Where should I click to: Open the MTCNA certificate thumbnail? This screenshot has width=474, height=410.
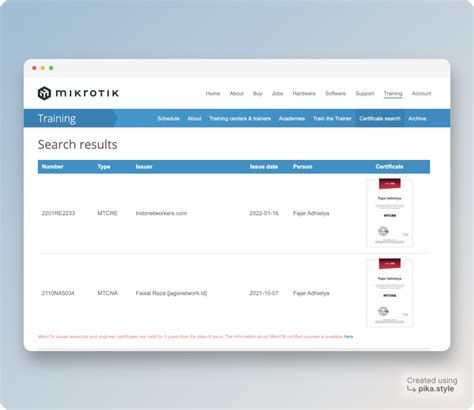(389, 293)
